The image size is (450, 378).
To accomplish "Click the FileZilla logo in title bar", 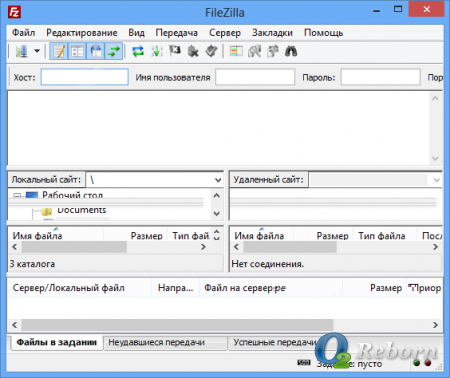I will [14, 12].
